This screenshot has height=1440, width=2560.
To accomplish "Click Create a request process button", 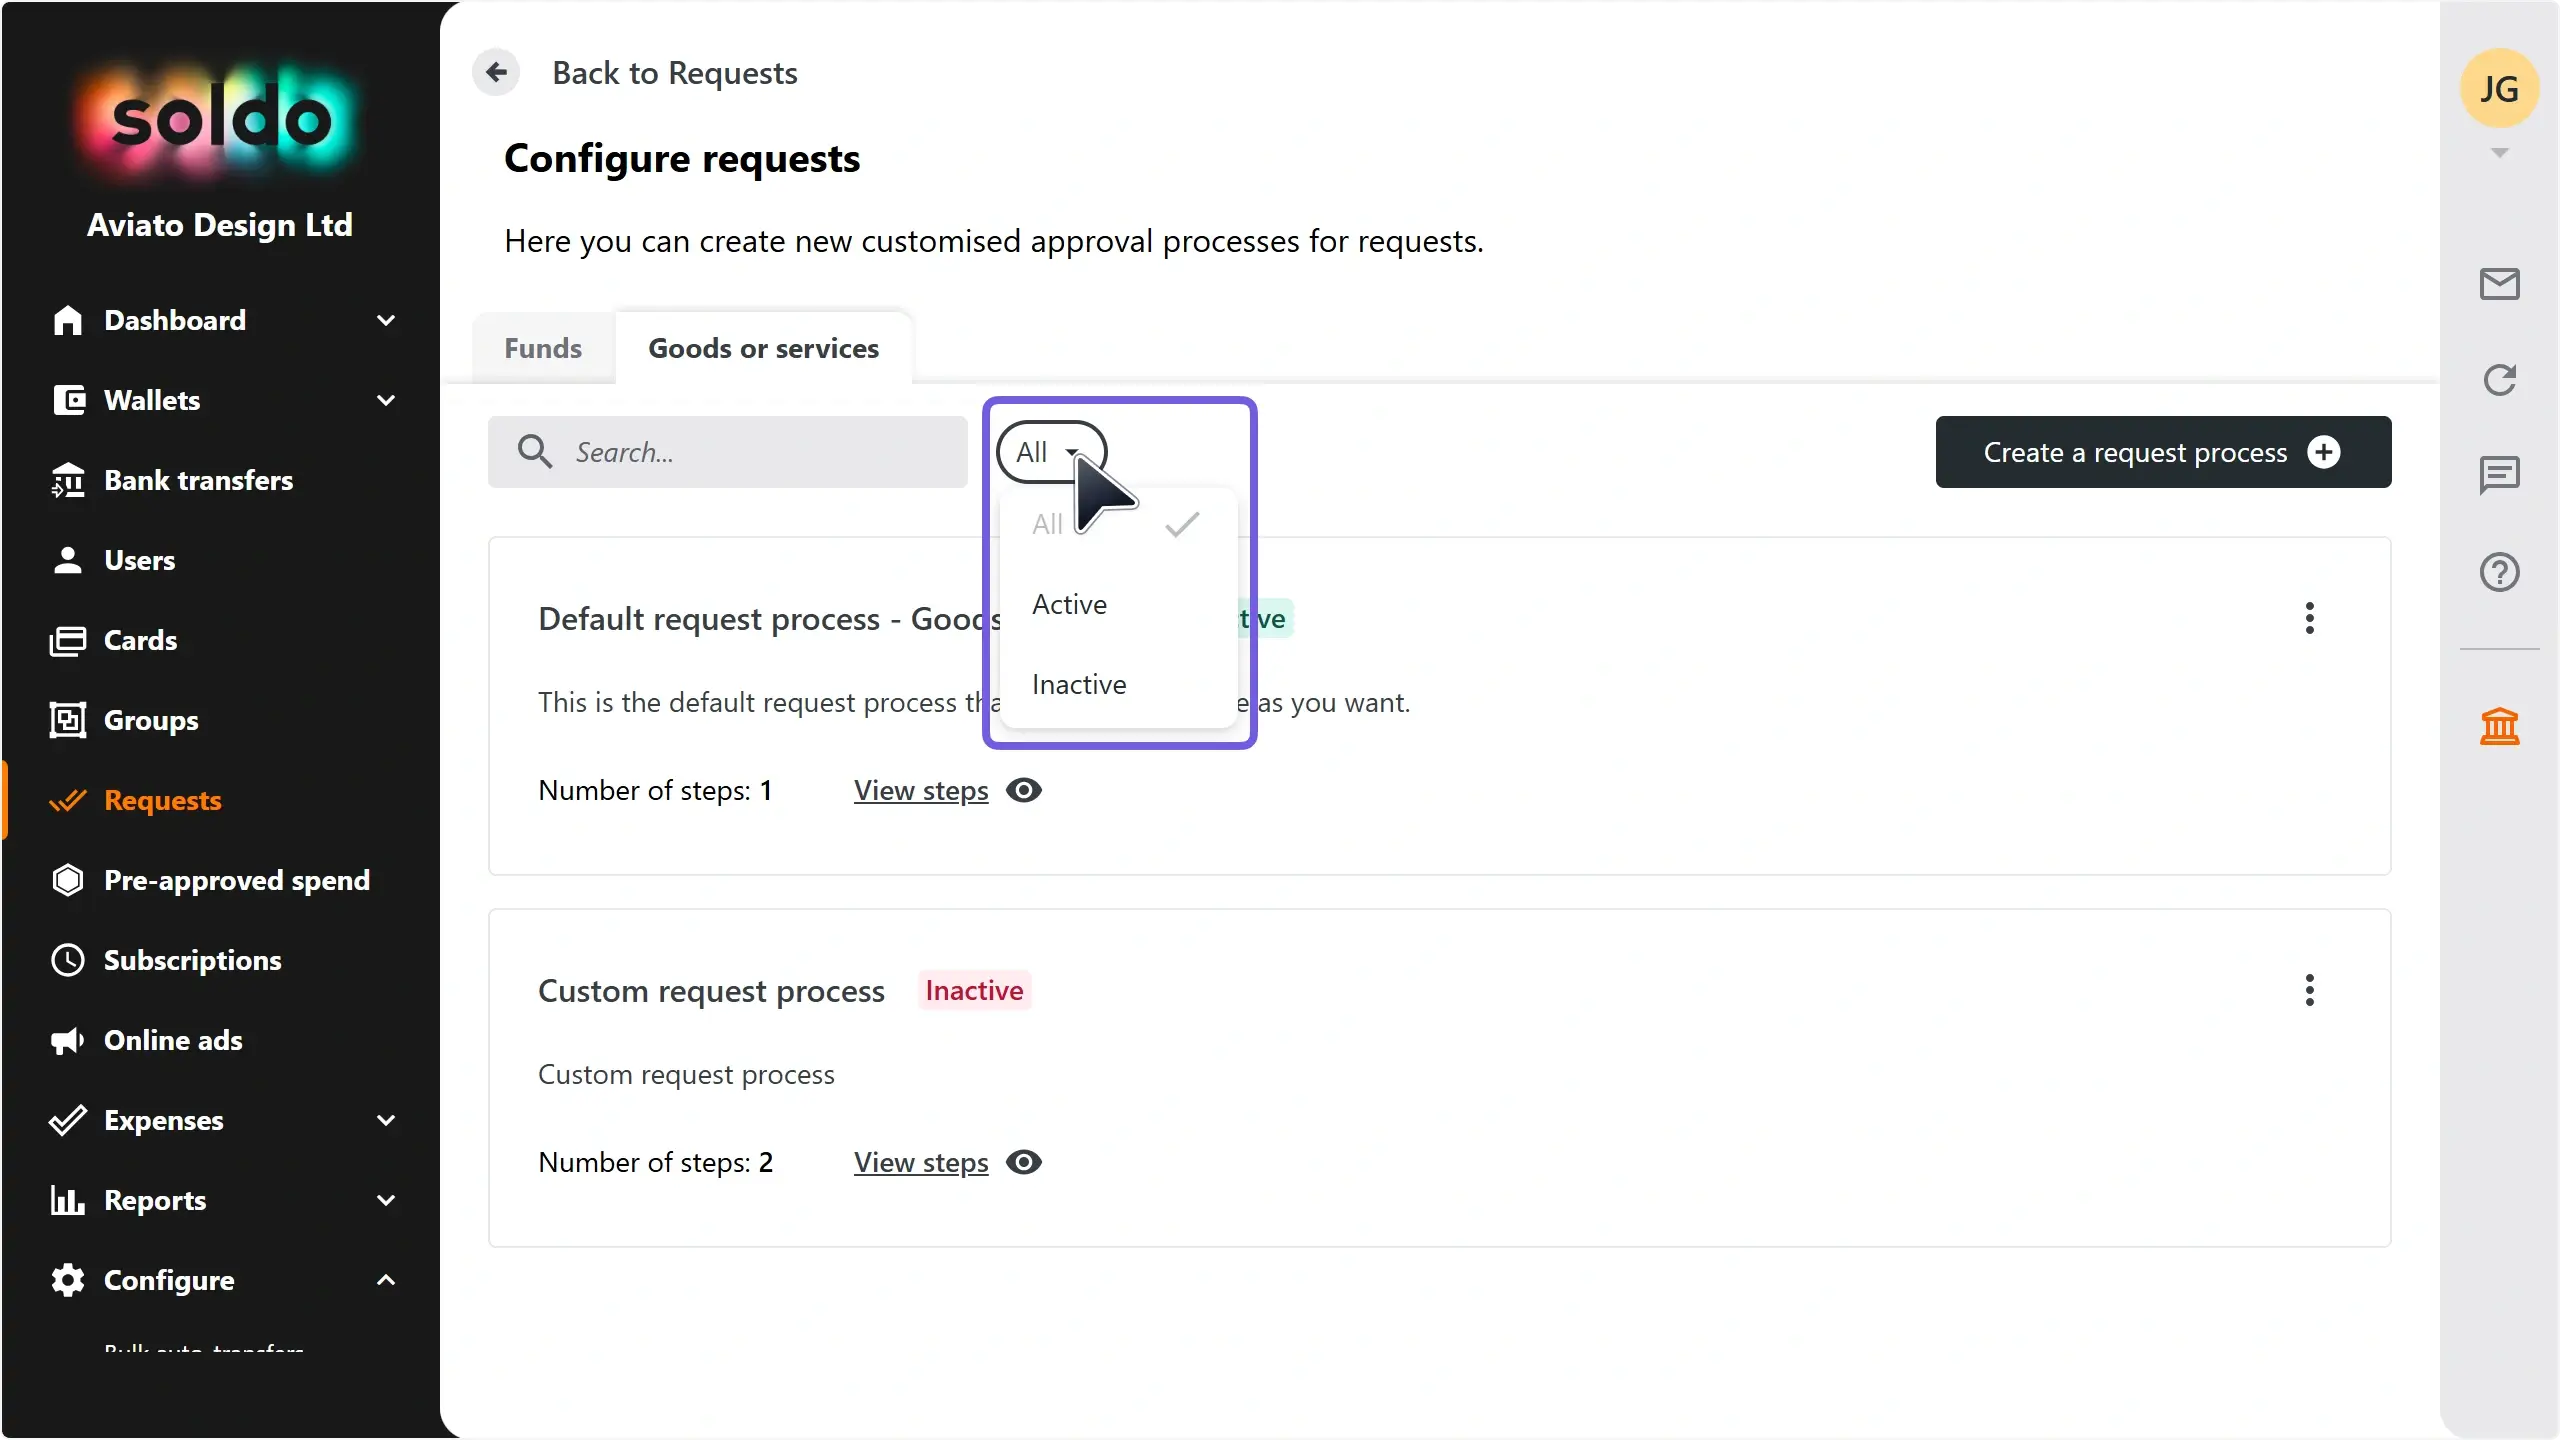I will (2163, 452).
